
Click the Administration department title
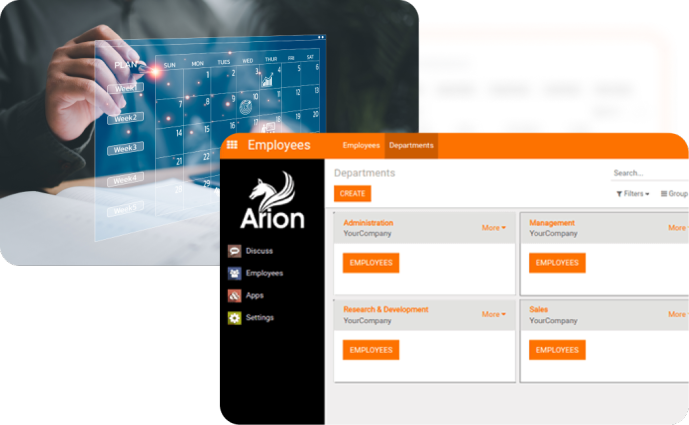(x=368, y=223)
